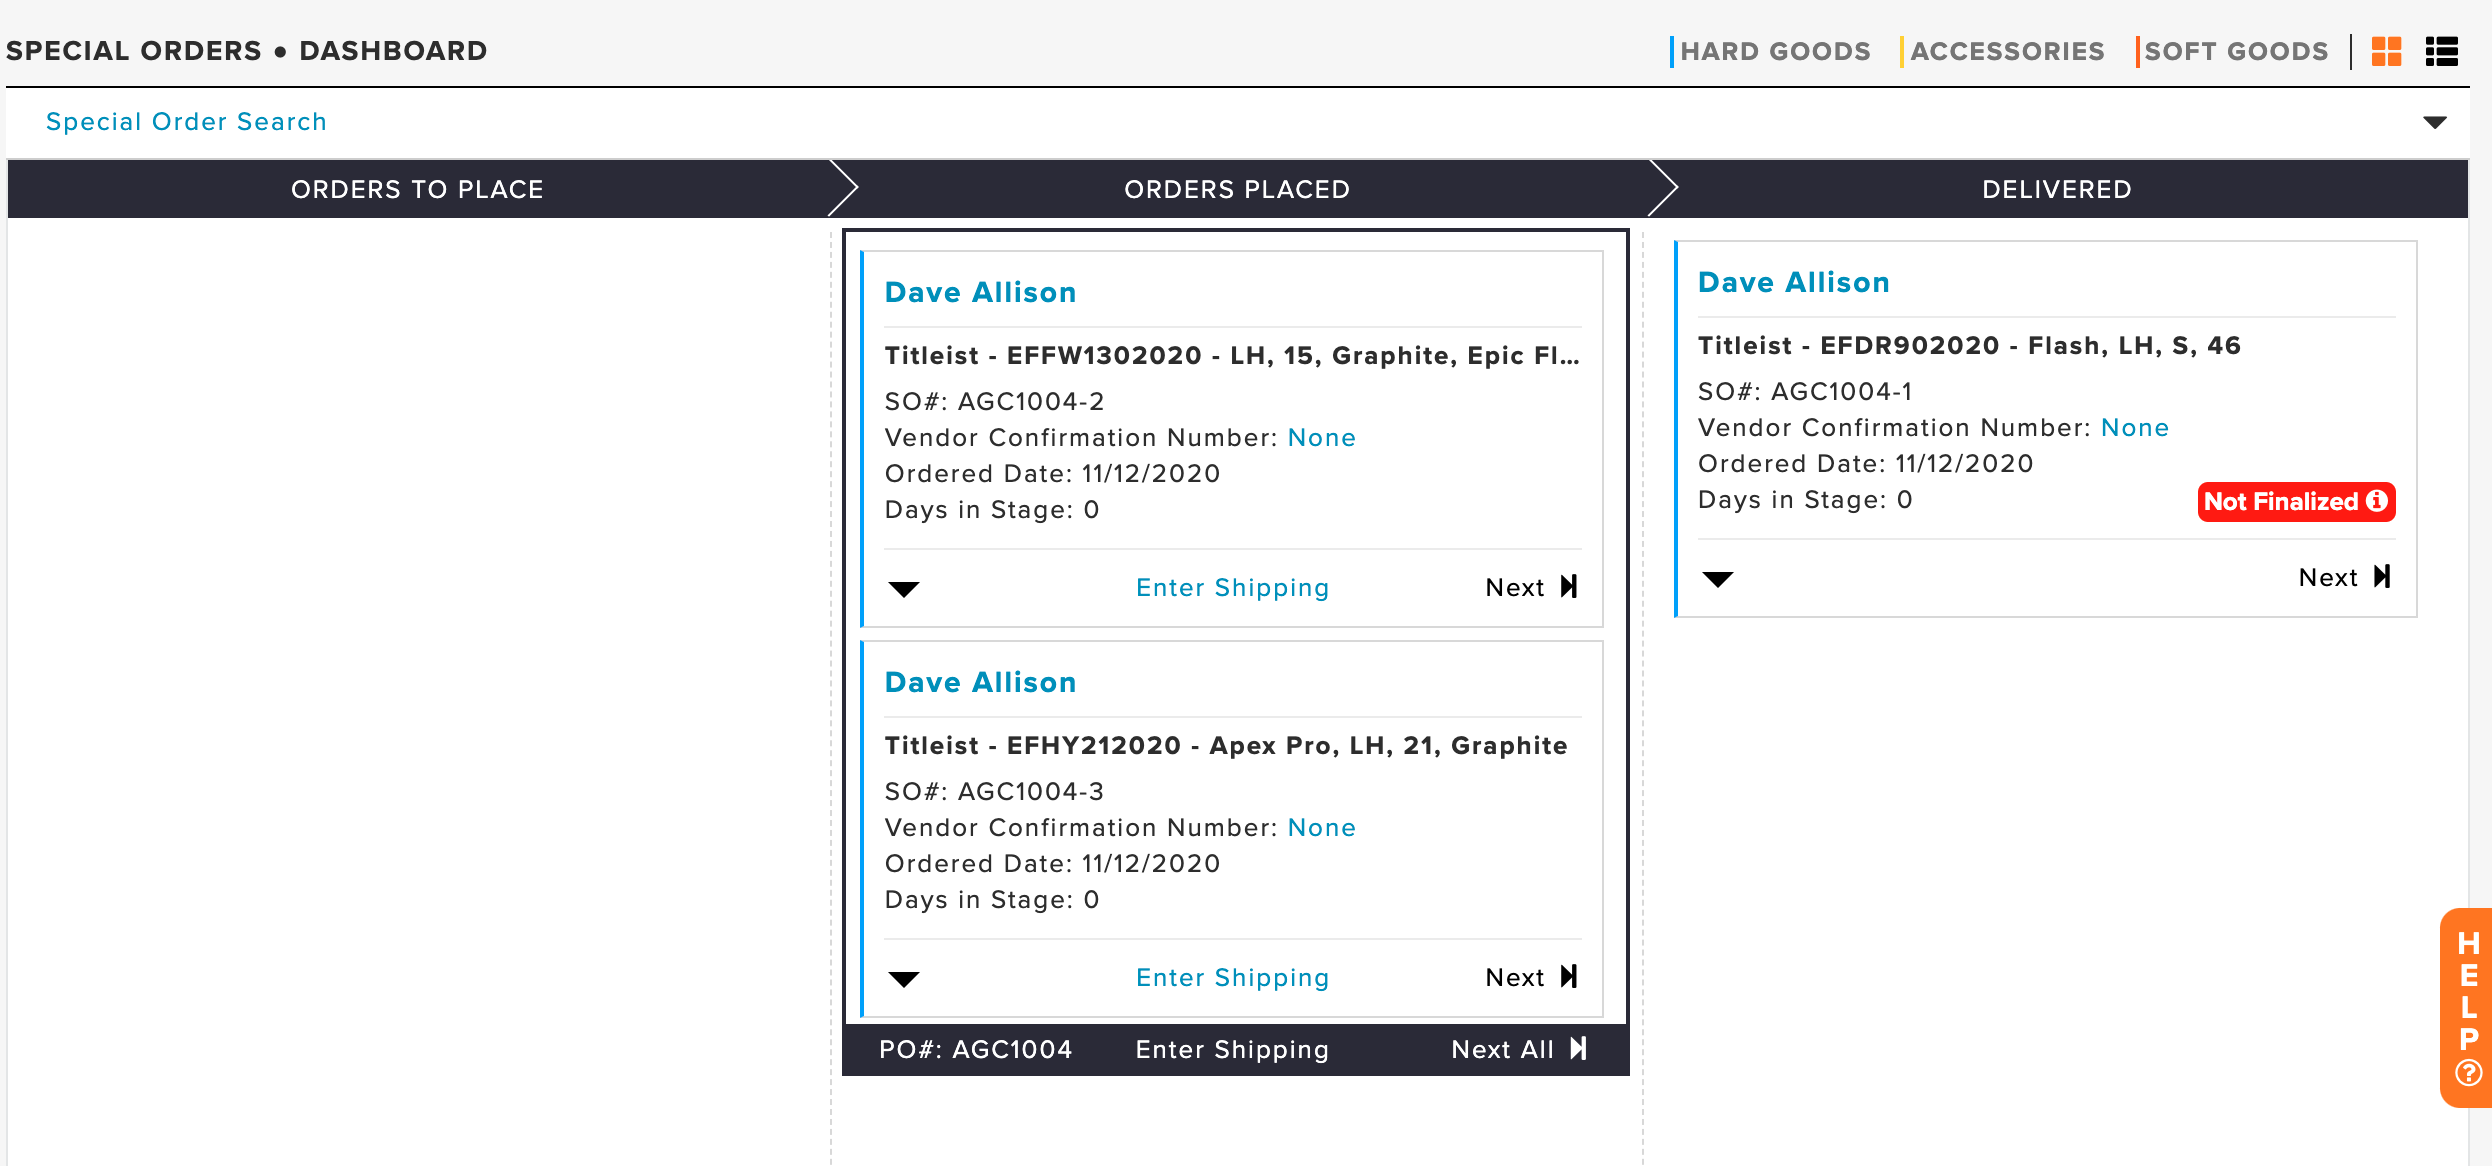Click Next text on delivered AGC1004-1 card
This screenshot has height=1166, width=2492.
tap(2328, 577)
